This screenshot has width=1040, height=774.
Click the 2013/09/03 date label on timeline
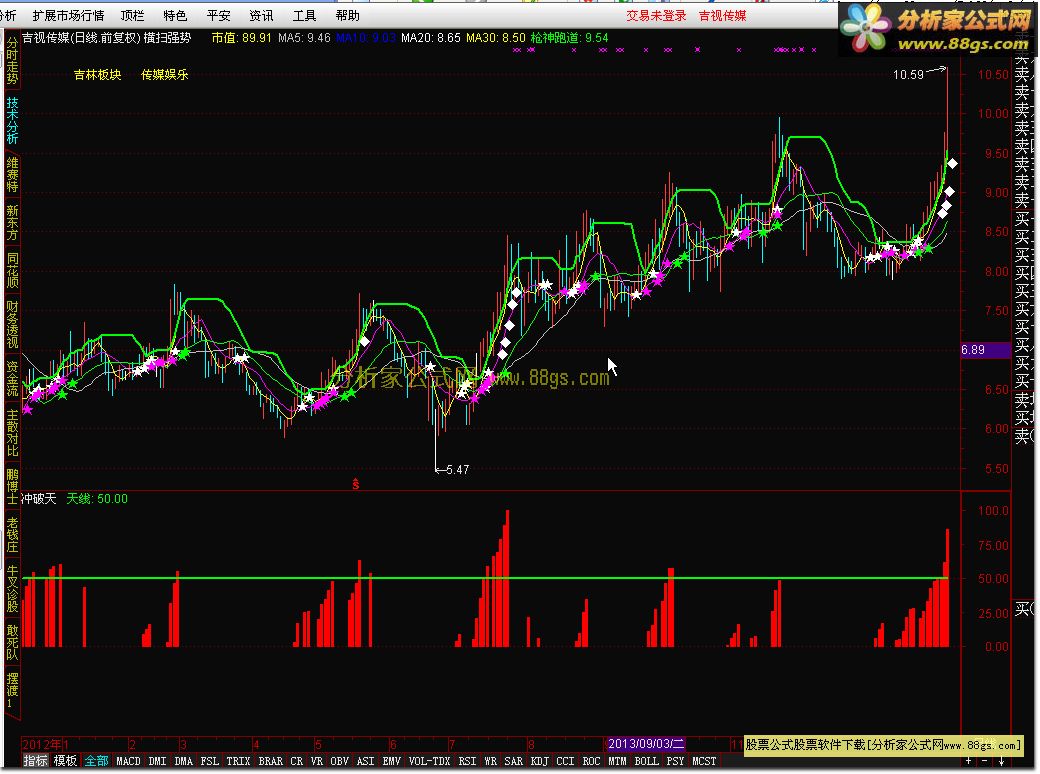point(646,744)
